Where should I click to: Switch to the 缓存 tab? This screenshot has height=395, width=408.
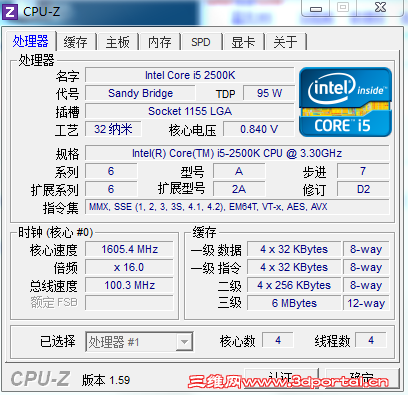pos(76,42)
